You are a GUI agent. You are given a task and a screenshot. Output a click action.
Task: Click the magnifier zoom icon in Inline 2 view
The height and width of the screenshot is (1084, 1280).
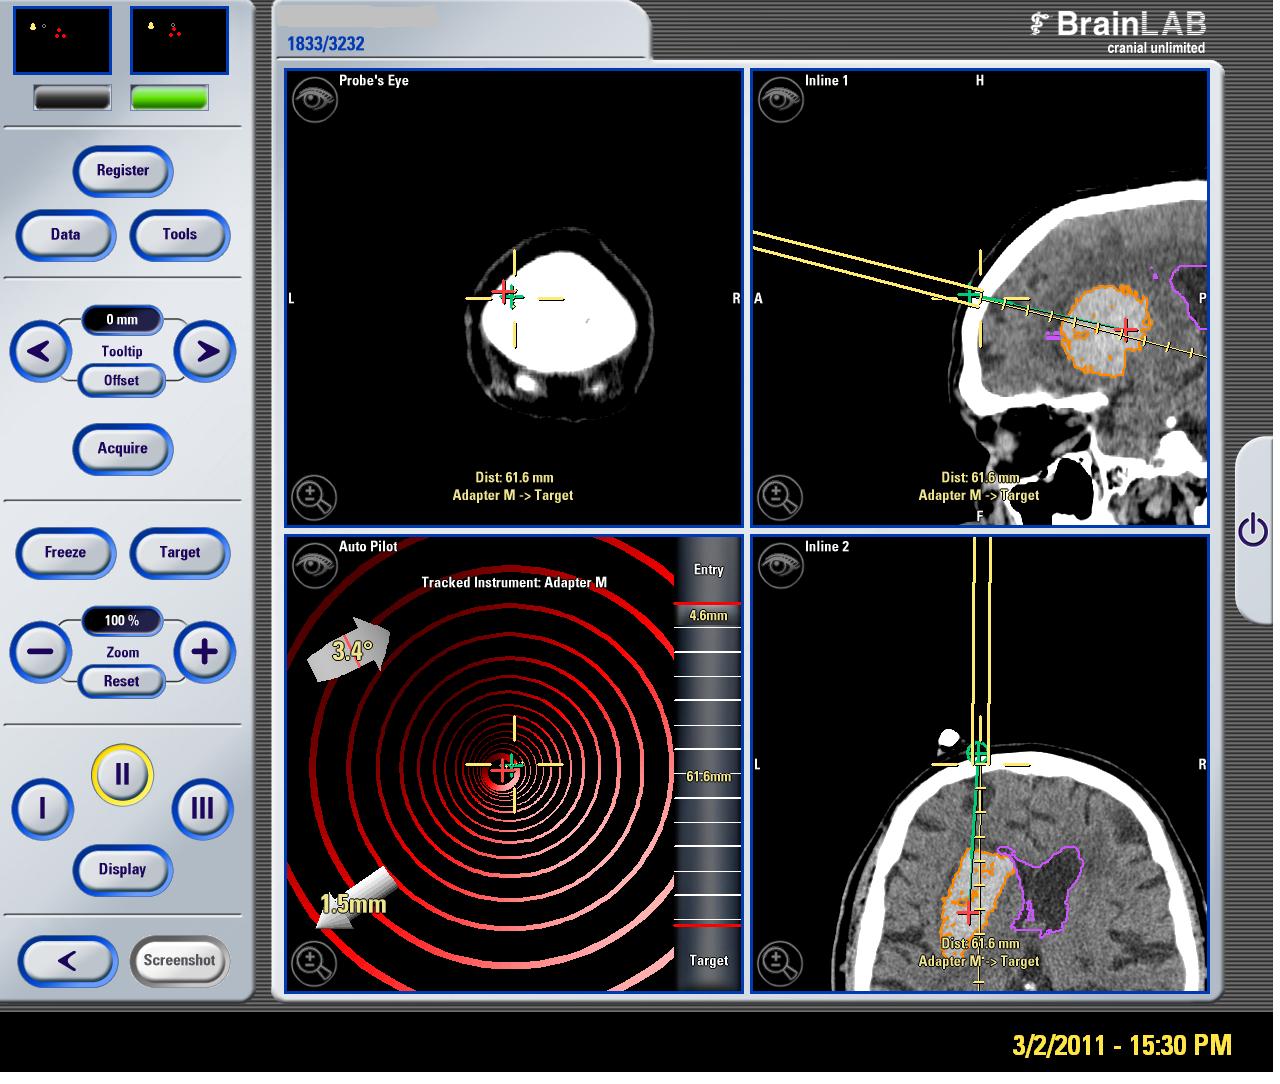780,963
